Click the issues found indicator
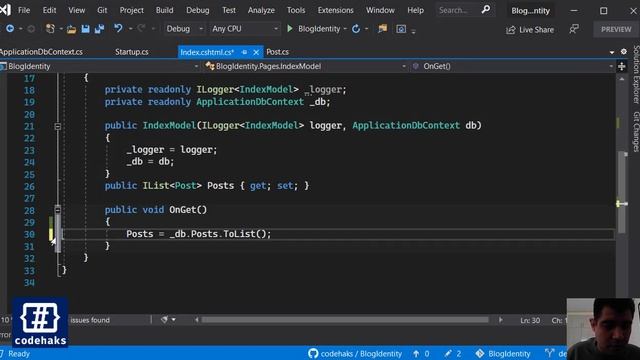The width and height of the screenshot is (640, 360). [x=90, y=320]
